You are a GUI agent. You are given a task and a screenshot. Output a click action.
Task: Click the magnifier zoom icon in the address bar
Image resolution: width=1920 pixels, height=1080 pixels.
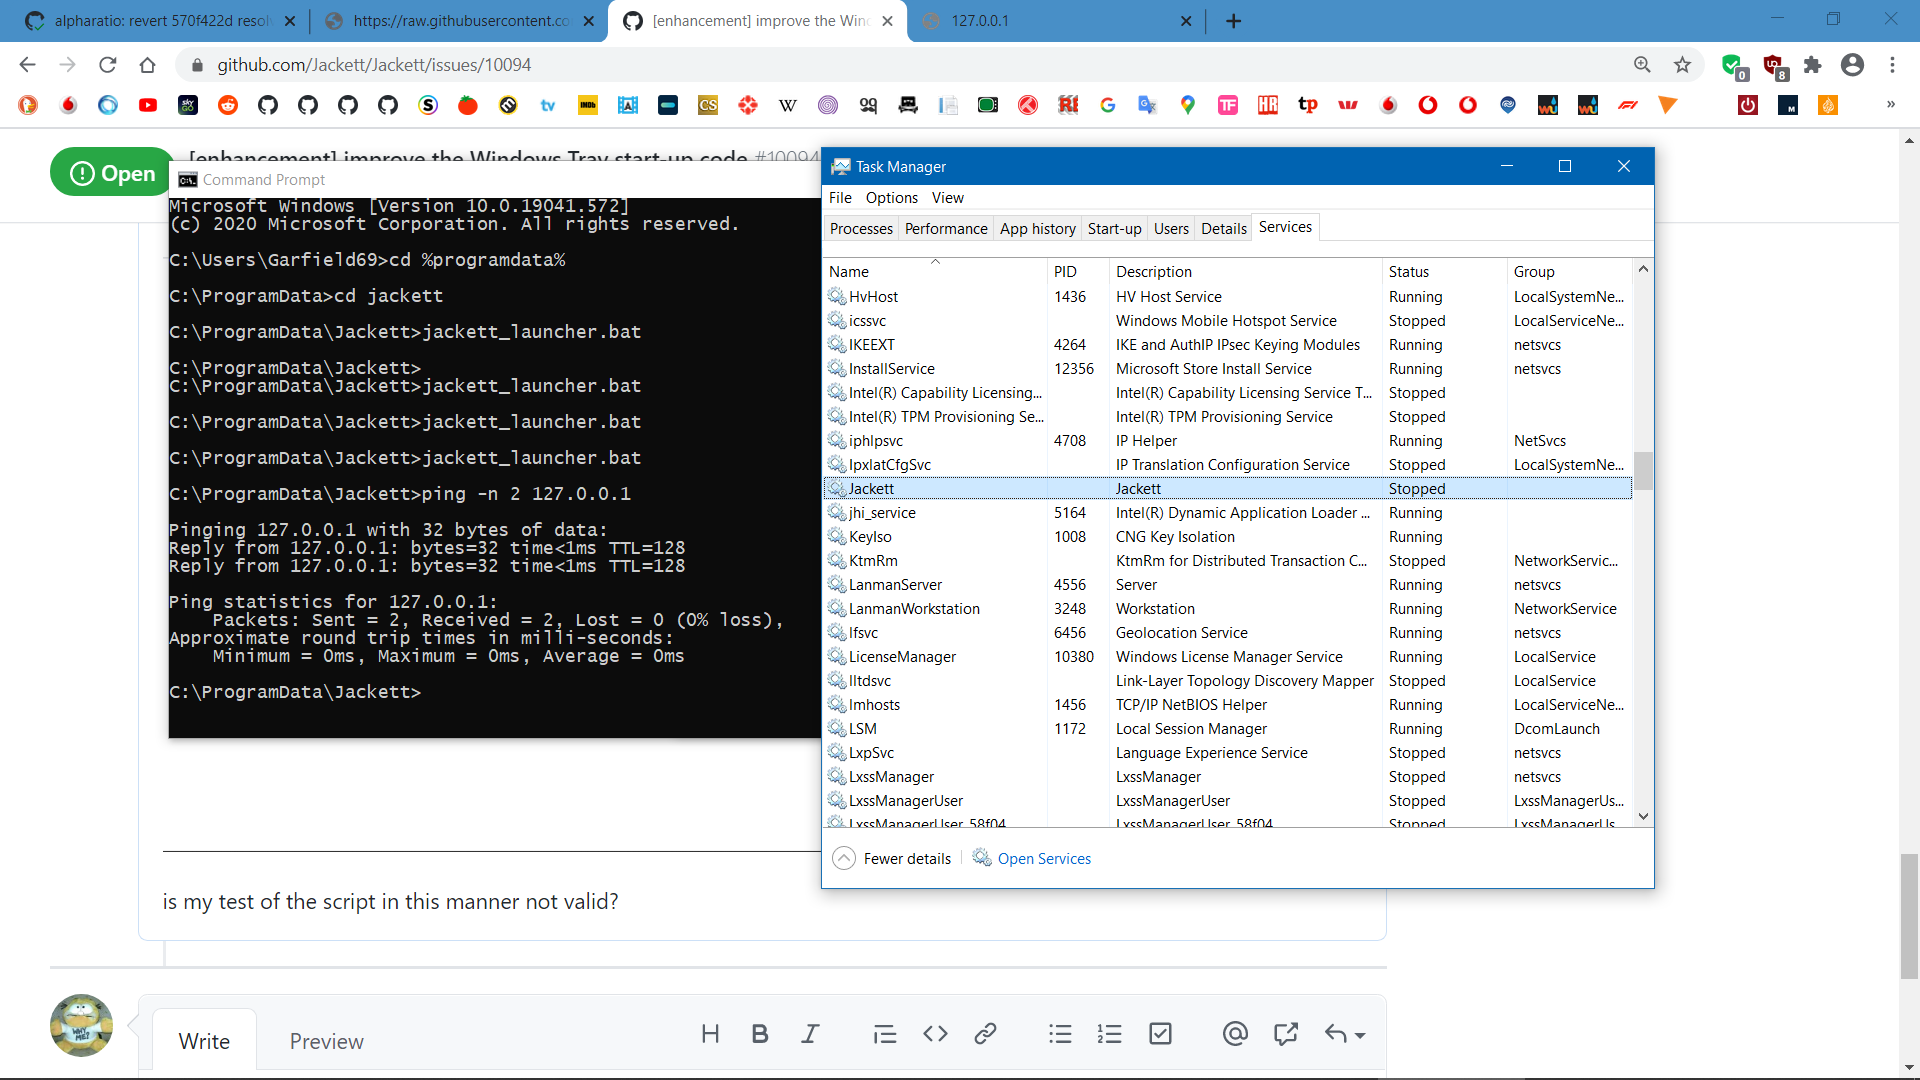1643,64
